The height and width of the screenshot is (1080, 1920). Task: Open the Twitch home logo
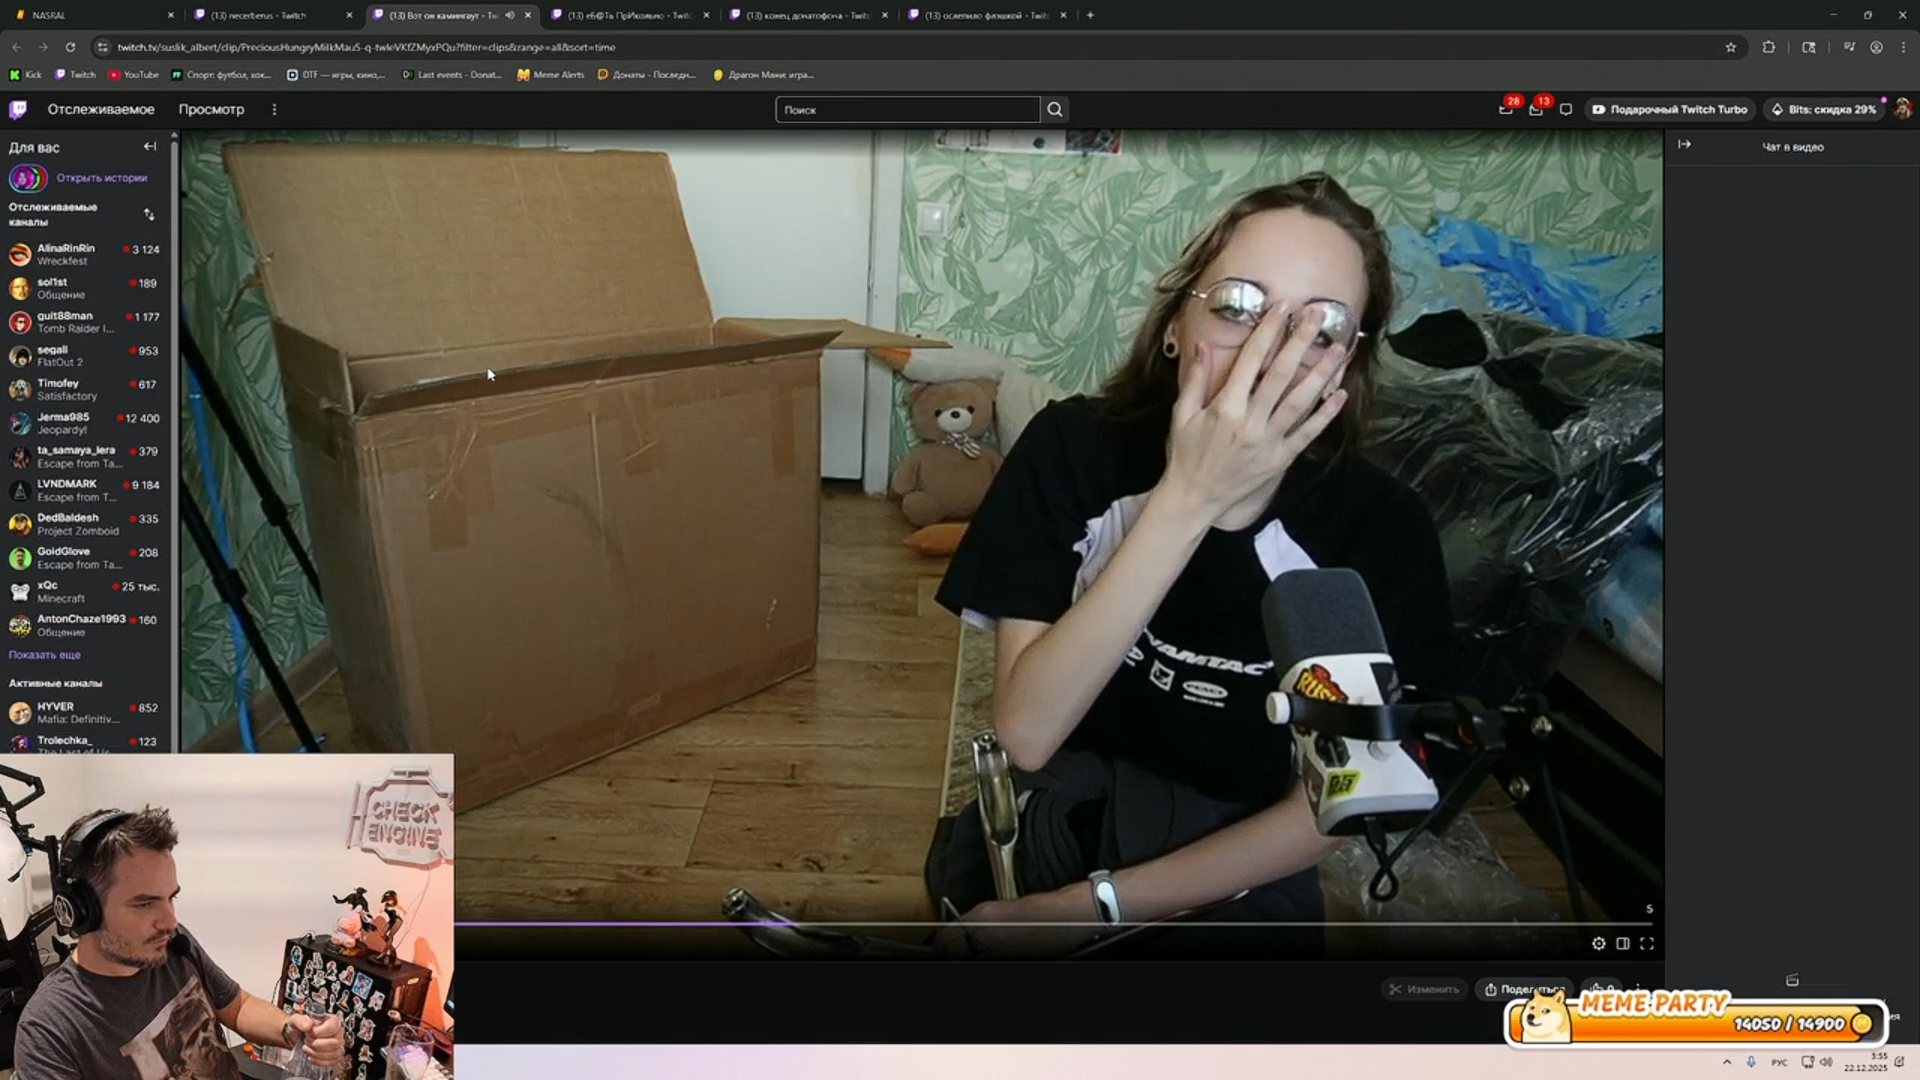coord(18,109)
